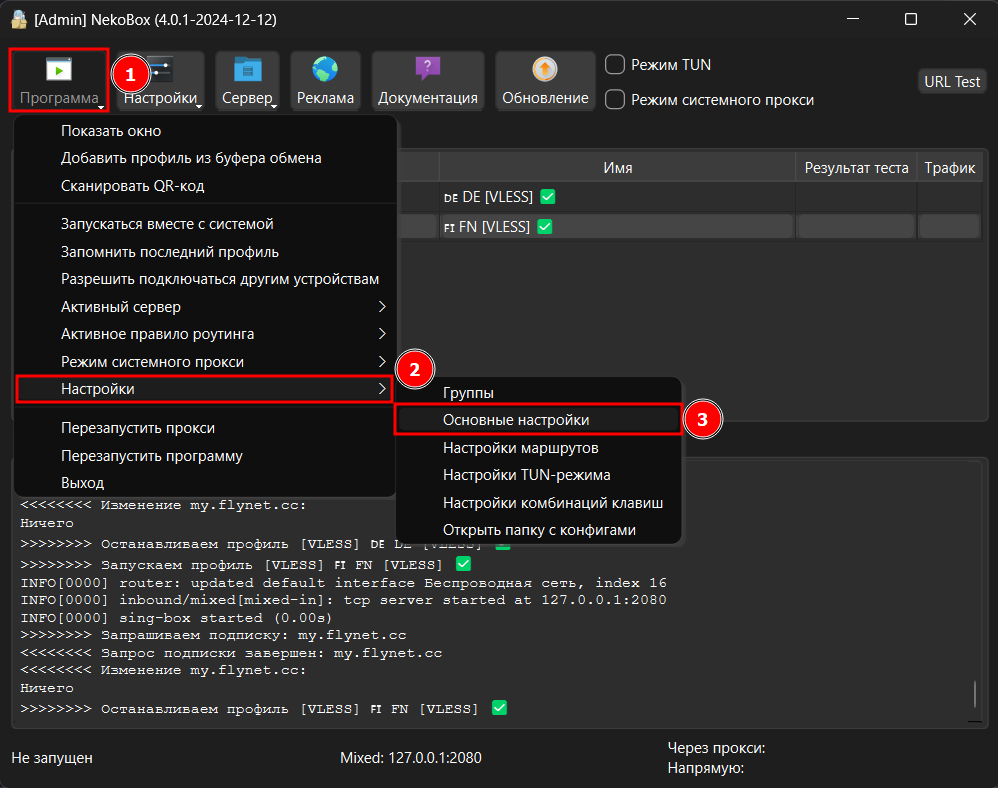Click green checkmark on DE [VLESS] row

click(546, 197)
